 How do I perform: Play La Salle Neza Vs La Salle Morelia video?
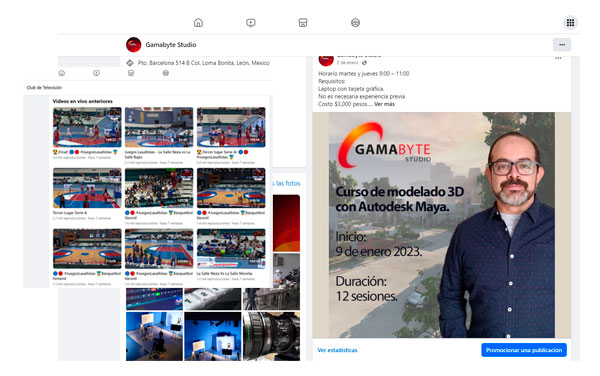click(x=231, y=249)
